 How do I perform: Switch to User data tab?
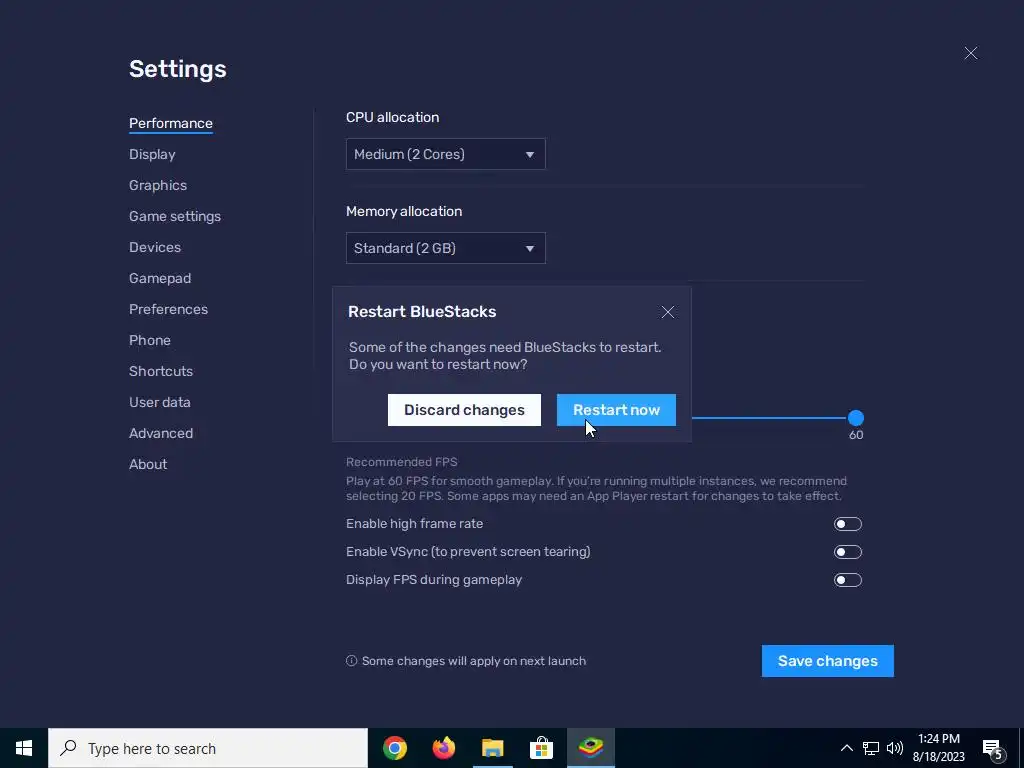160,402
